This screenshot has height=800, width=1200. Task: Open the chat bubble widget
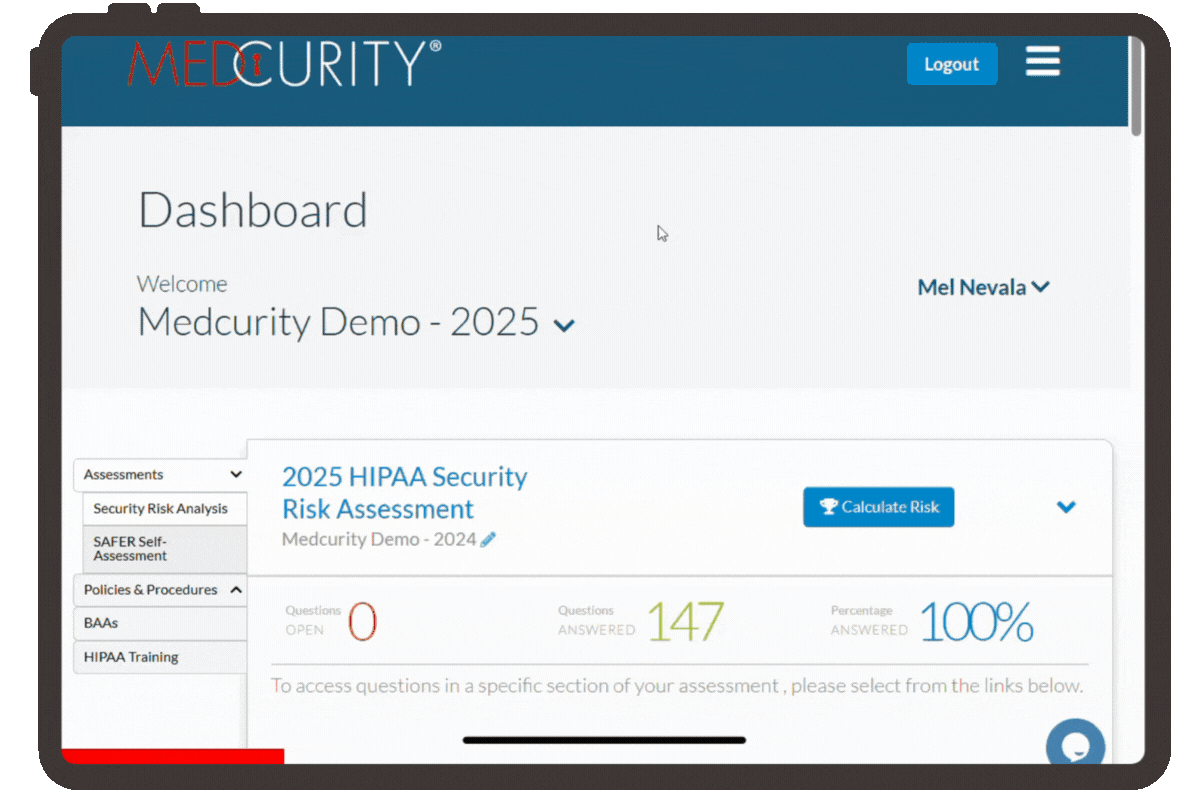1075,745
